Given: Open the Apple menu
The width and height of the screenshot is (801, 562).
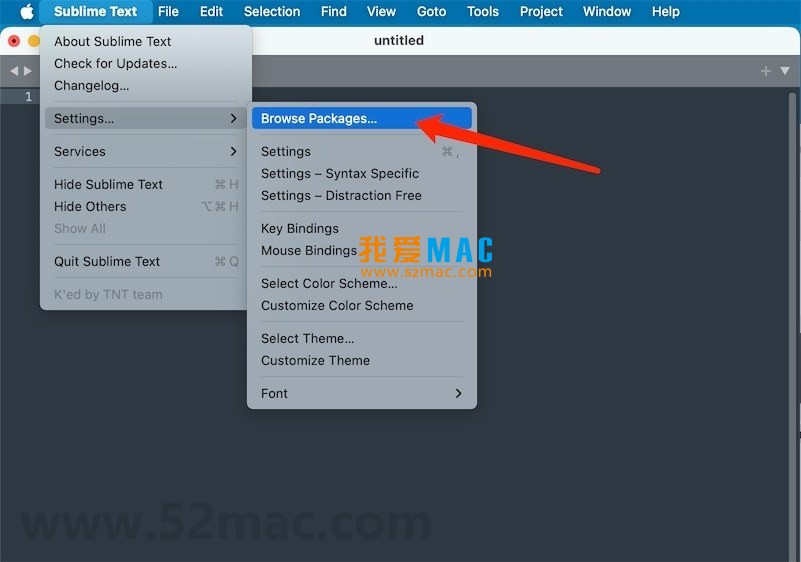Looking at the screenshot, I should 27,12.
